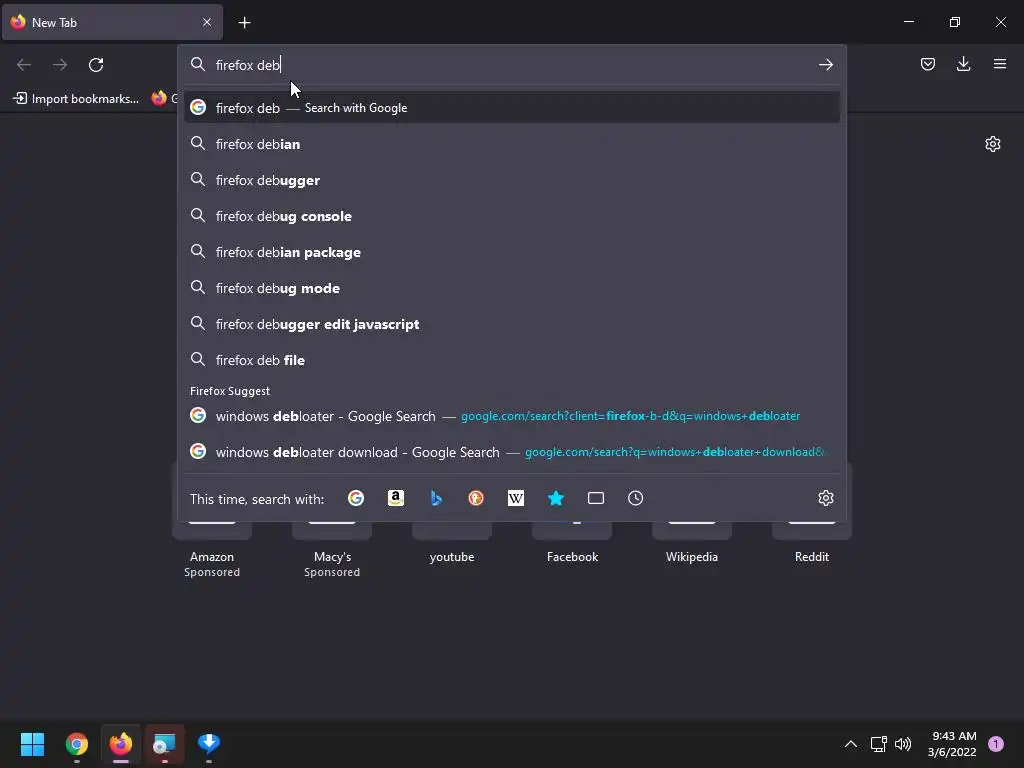1024x768 pixels.
Task: Open the Firefox application menu
Action: (999, 64)
